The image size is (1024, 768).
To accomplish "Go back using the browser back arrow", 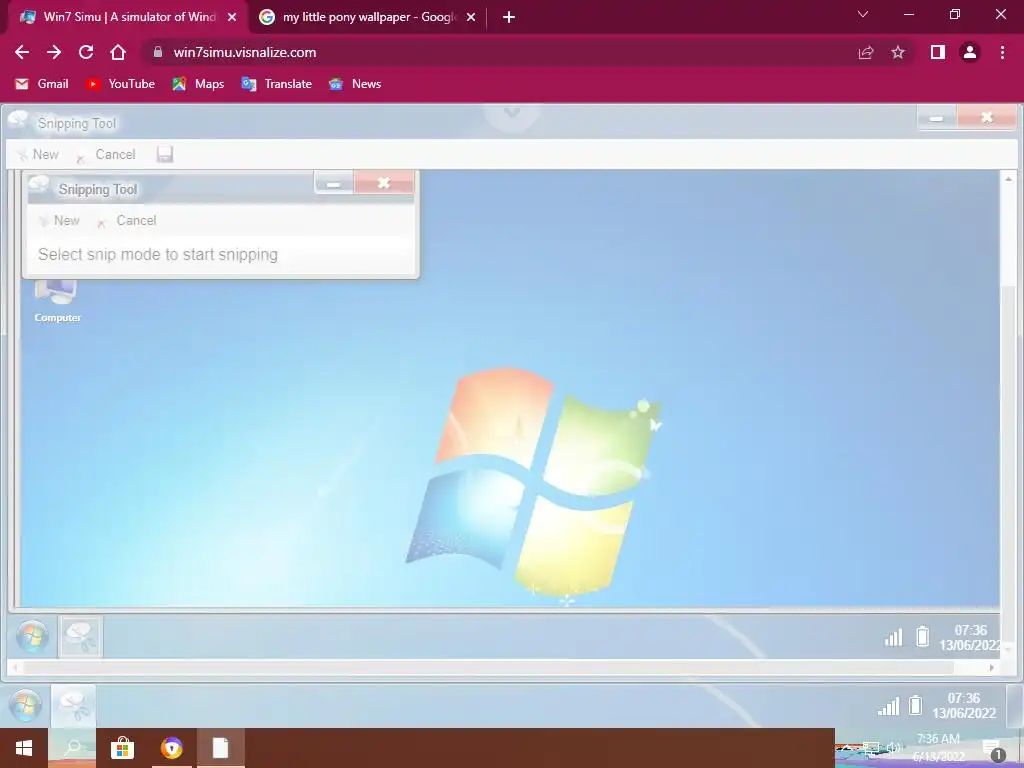I will pos(22,52).
